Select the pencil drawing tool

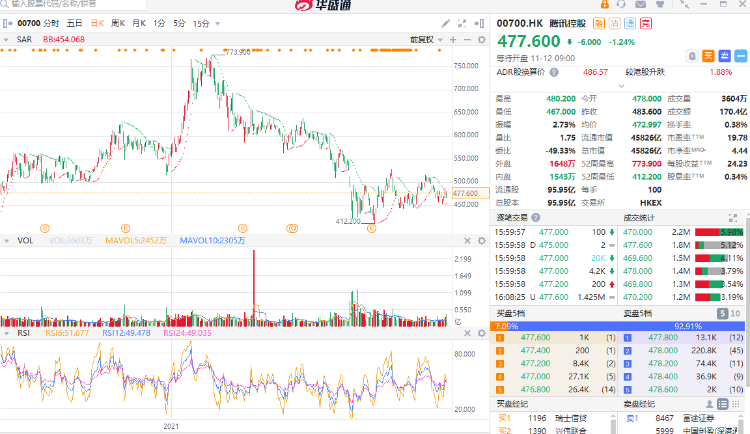click(445, 23)
